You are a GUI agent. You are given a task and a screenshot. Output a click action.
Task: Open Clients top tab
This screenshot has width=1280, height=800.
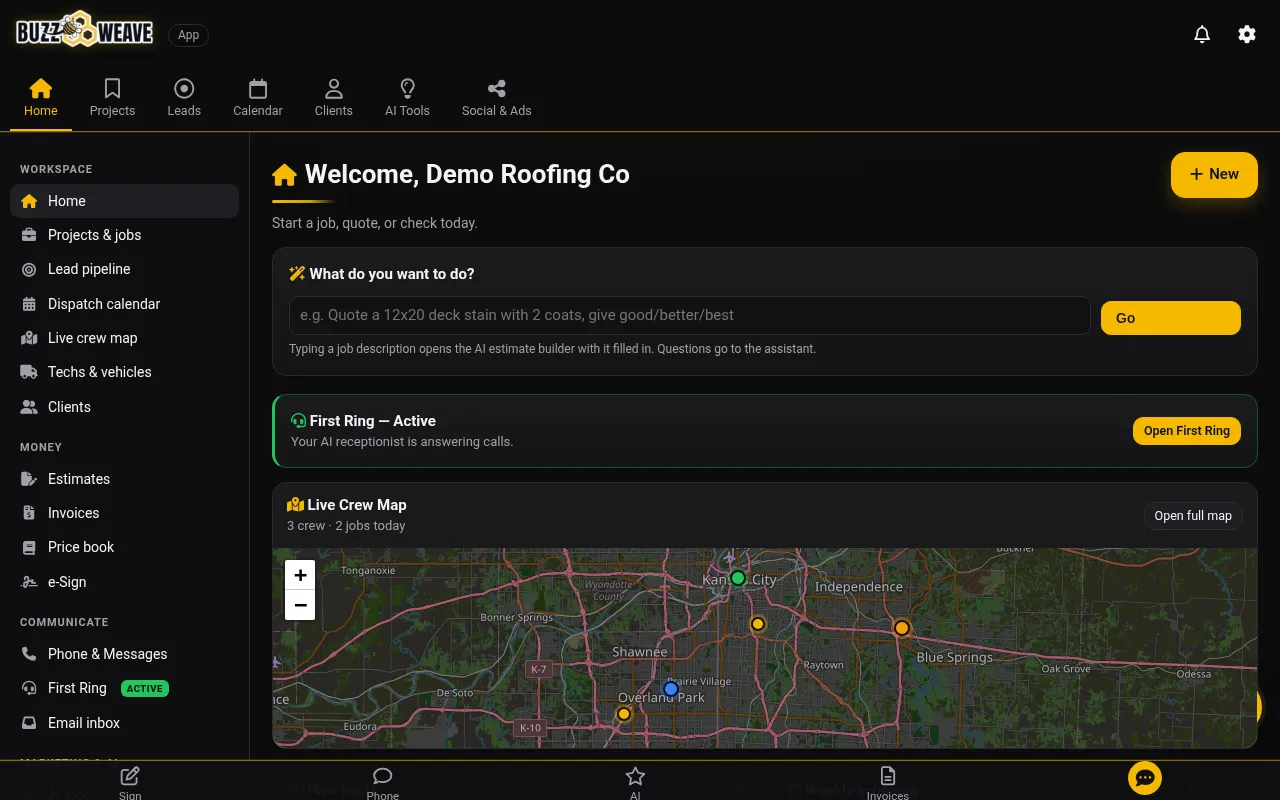point(334,98)
